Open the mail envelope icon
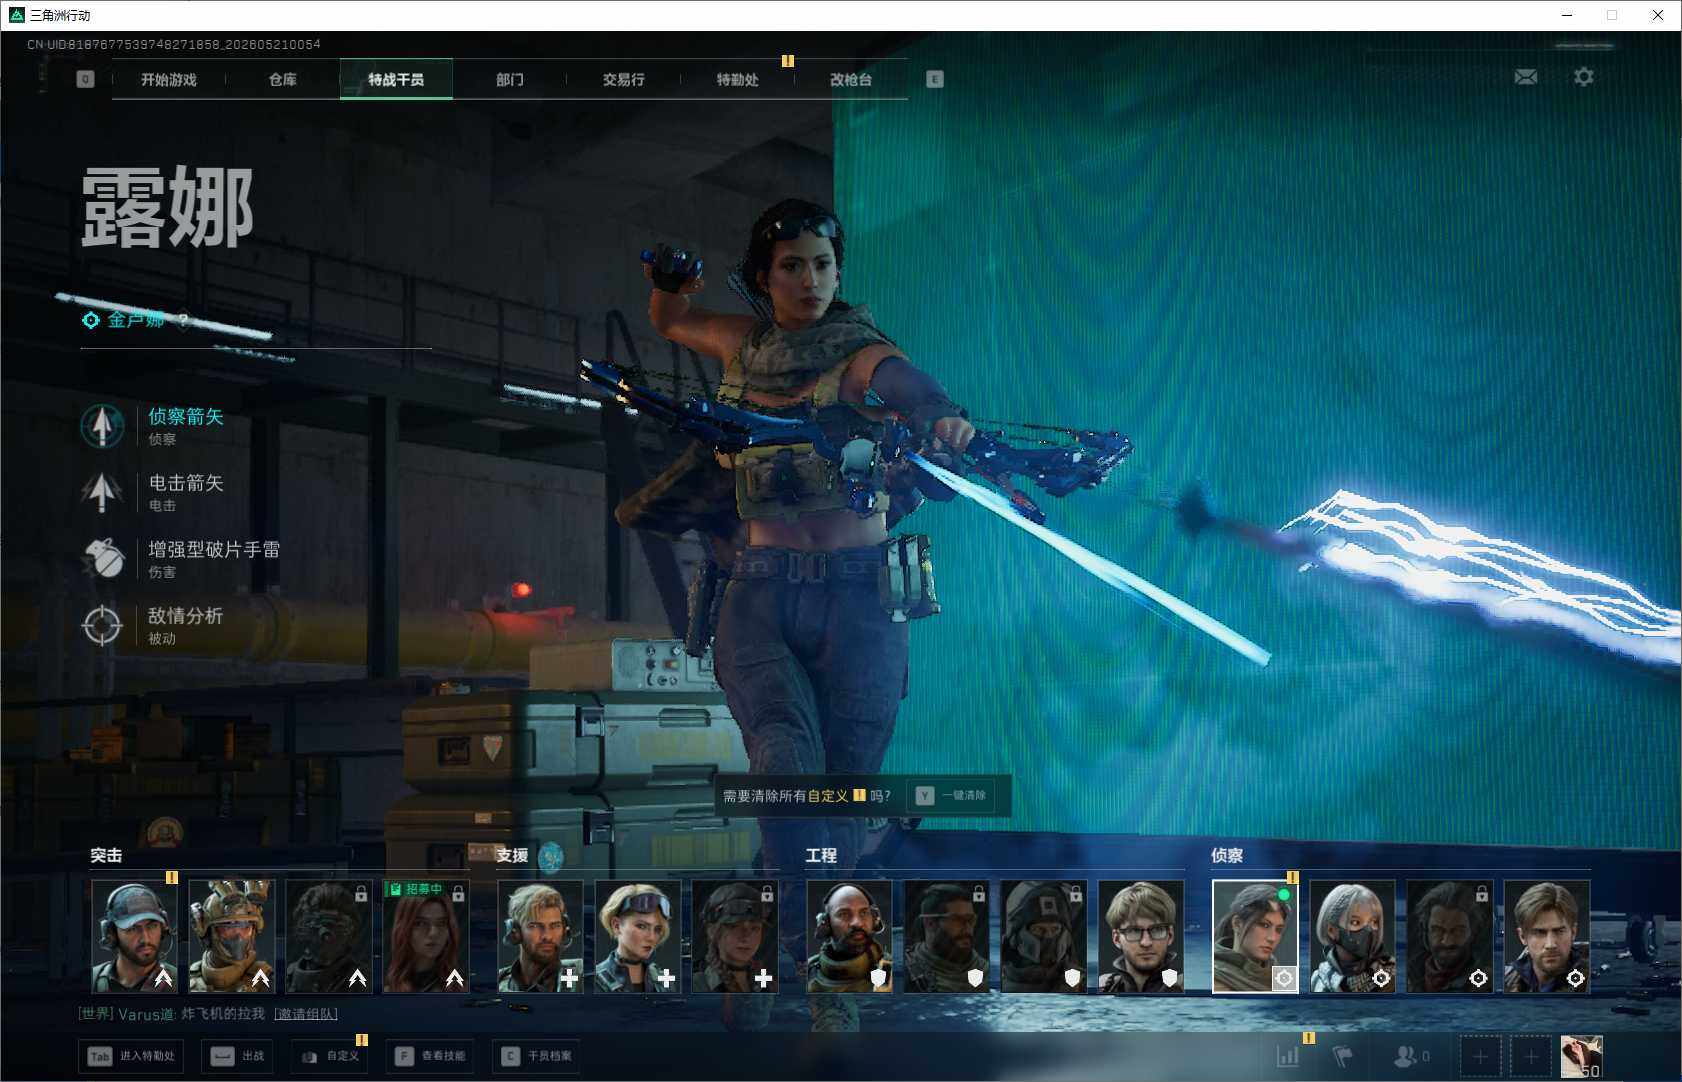 [x=1526, y=77]
